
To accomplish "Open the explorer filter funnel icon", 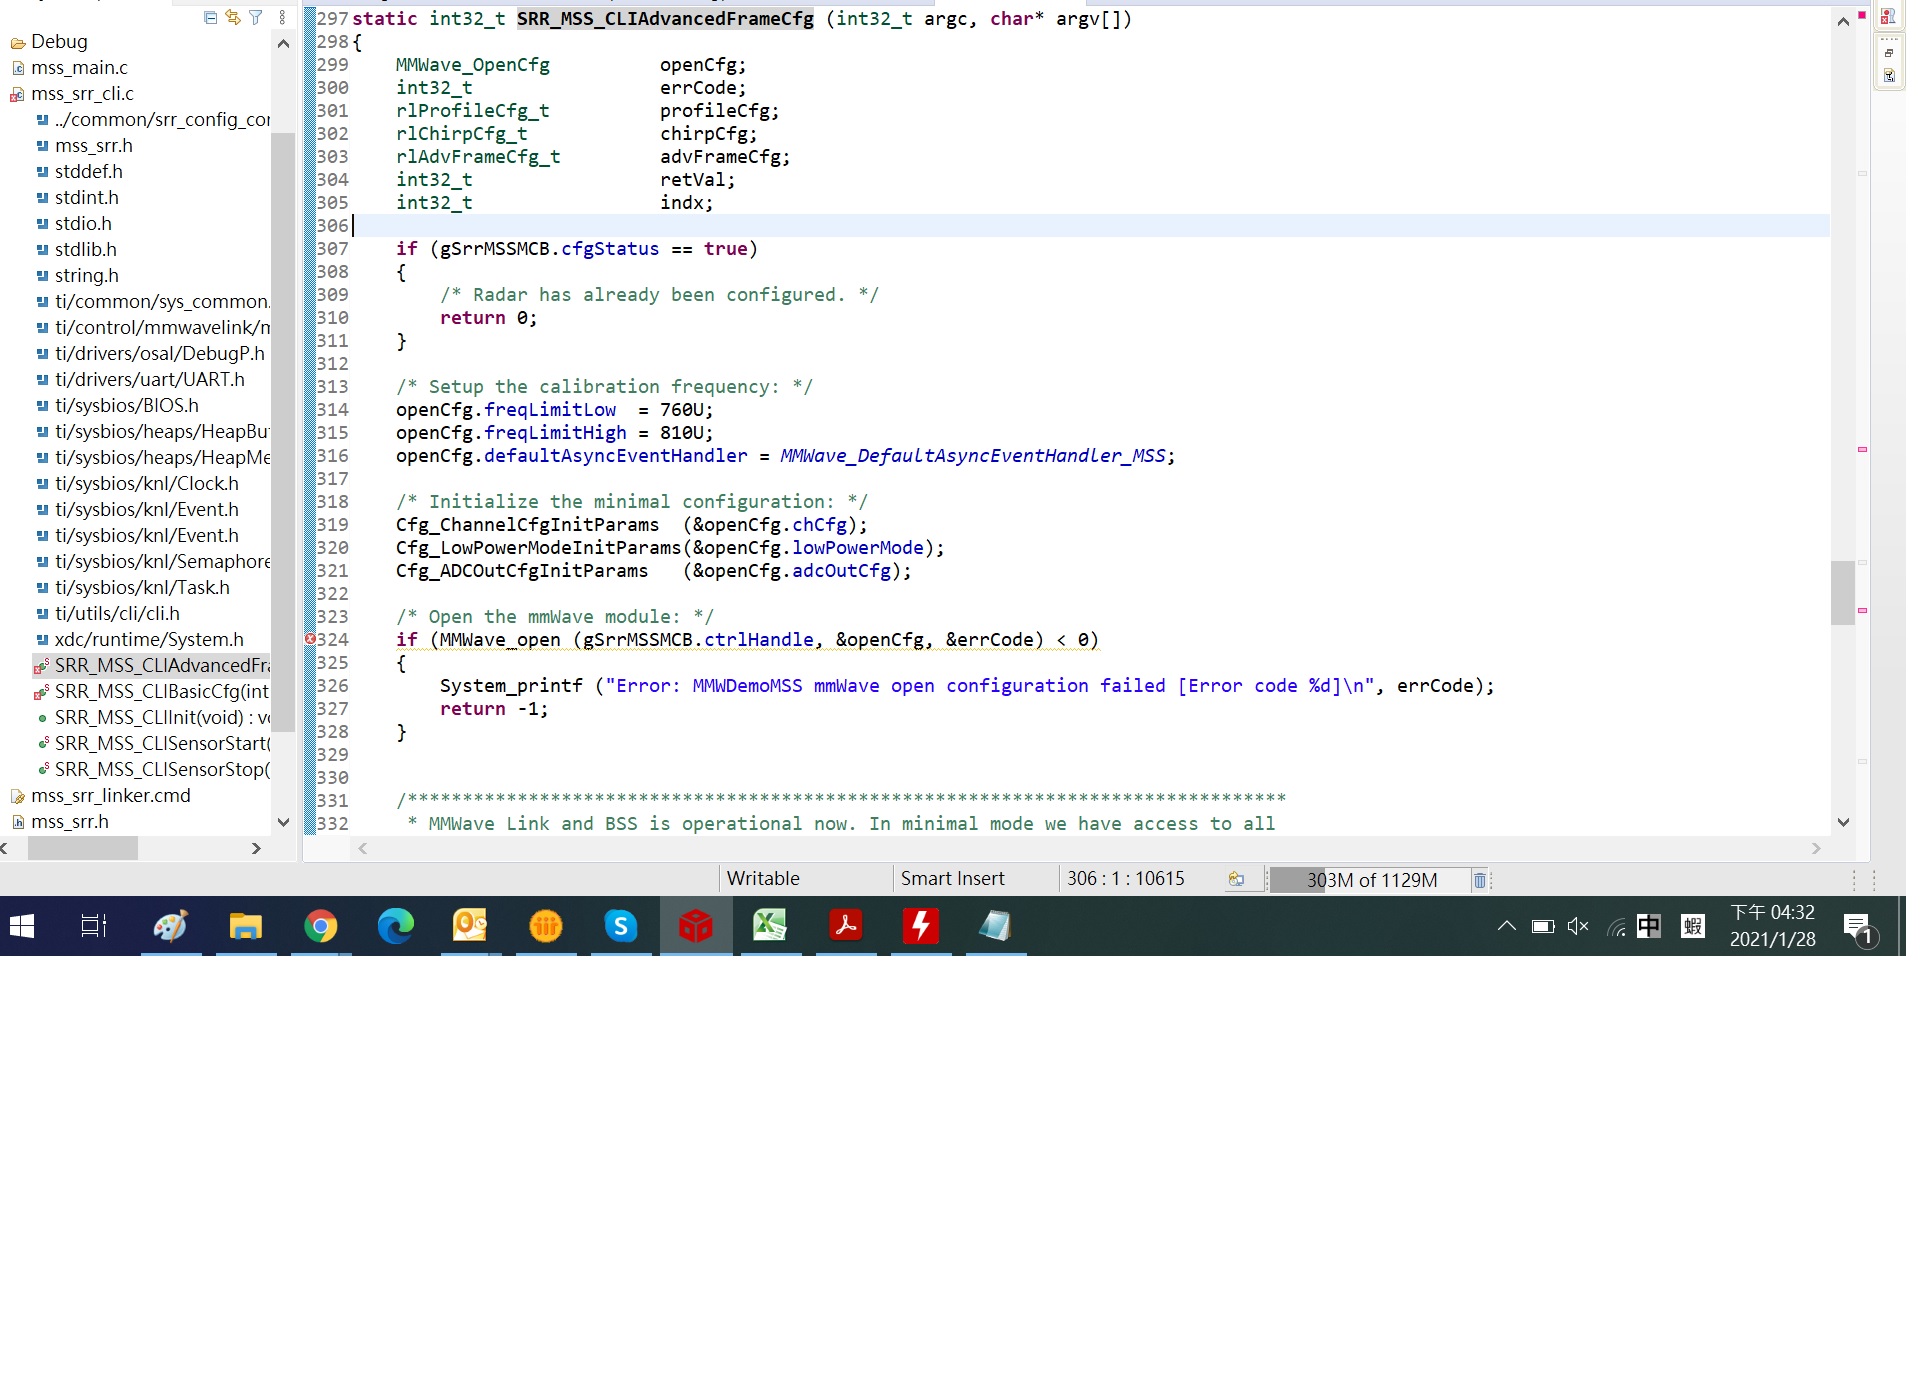I will [x=256, y=18].
